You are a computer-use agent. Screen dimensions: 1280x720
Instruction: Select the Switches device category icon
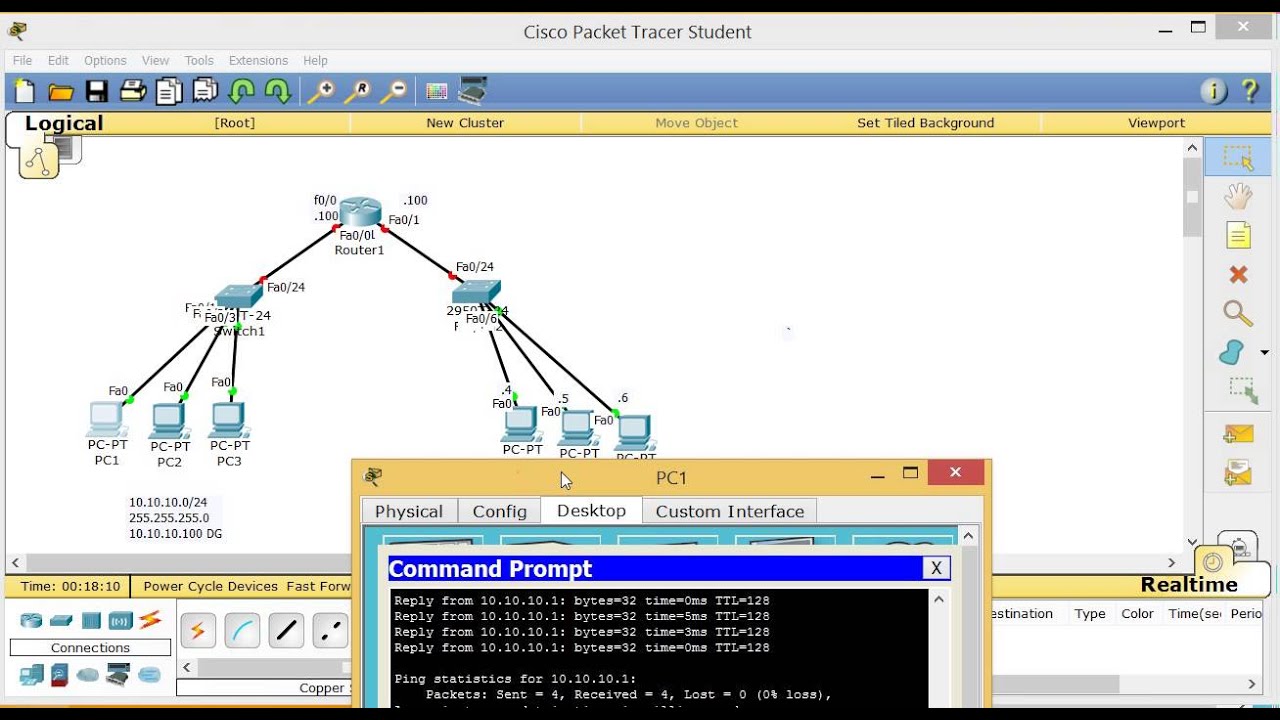(62, 621)
